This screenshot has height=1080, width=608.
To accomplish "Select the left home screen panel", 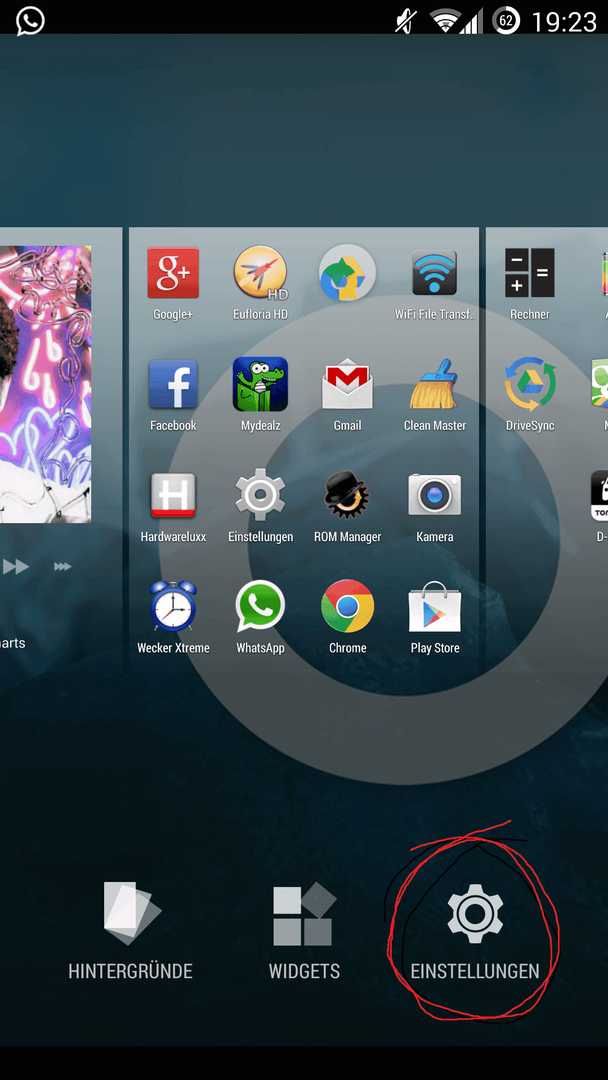I will [61, 451].
